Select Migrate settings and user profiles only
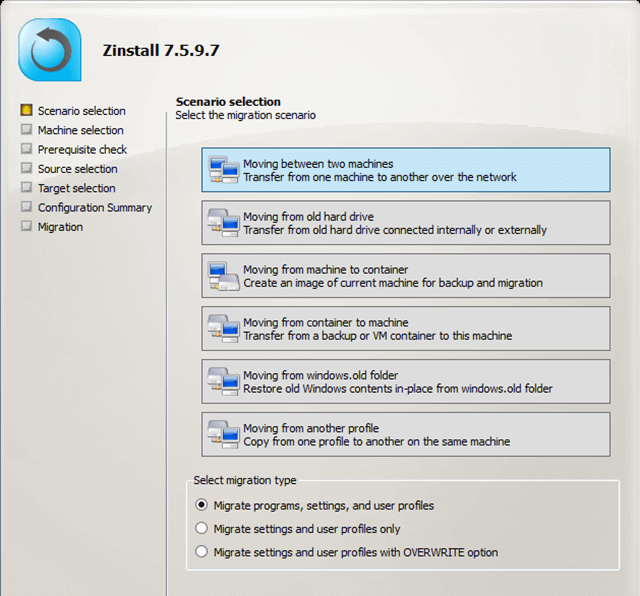This screenshot has height=596, width=640. [x=201, y=528]
